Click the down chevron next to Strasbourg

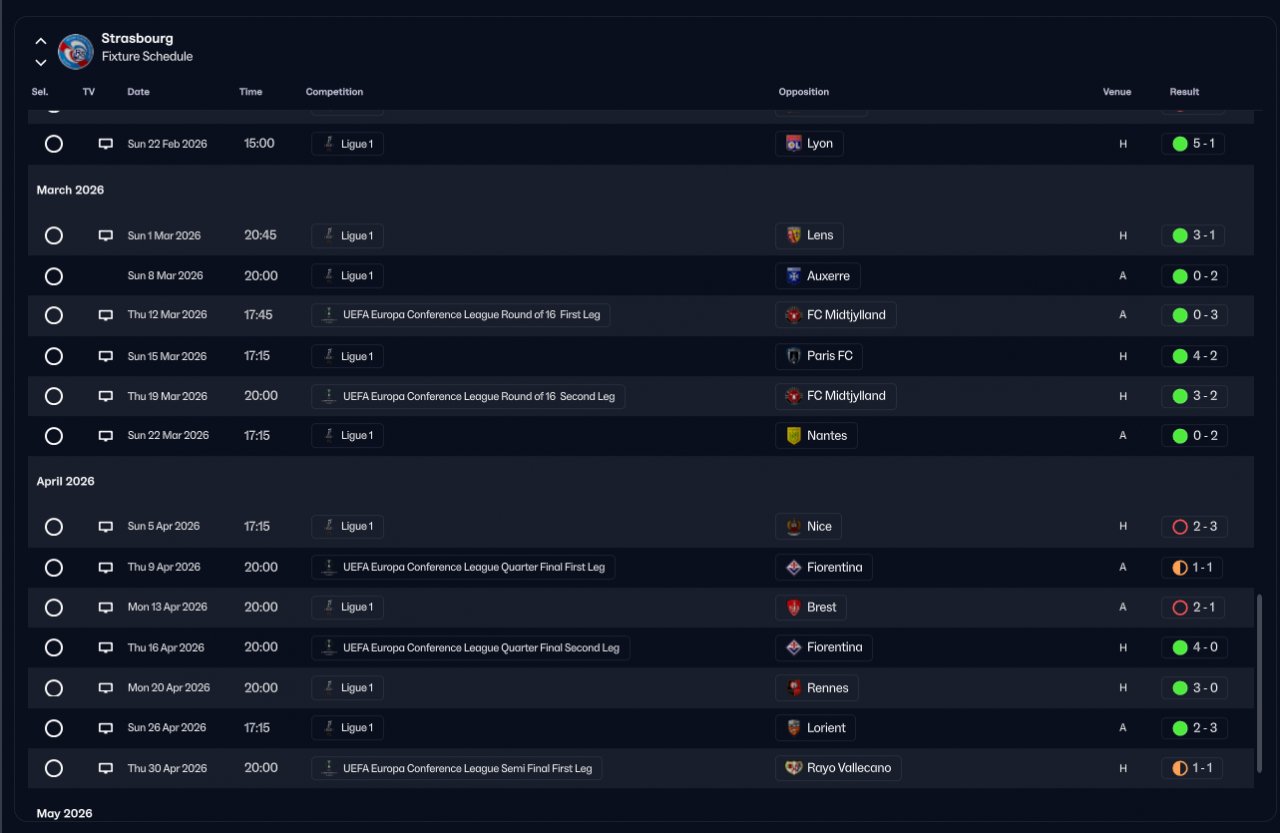[41, 62]
